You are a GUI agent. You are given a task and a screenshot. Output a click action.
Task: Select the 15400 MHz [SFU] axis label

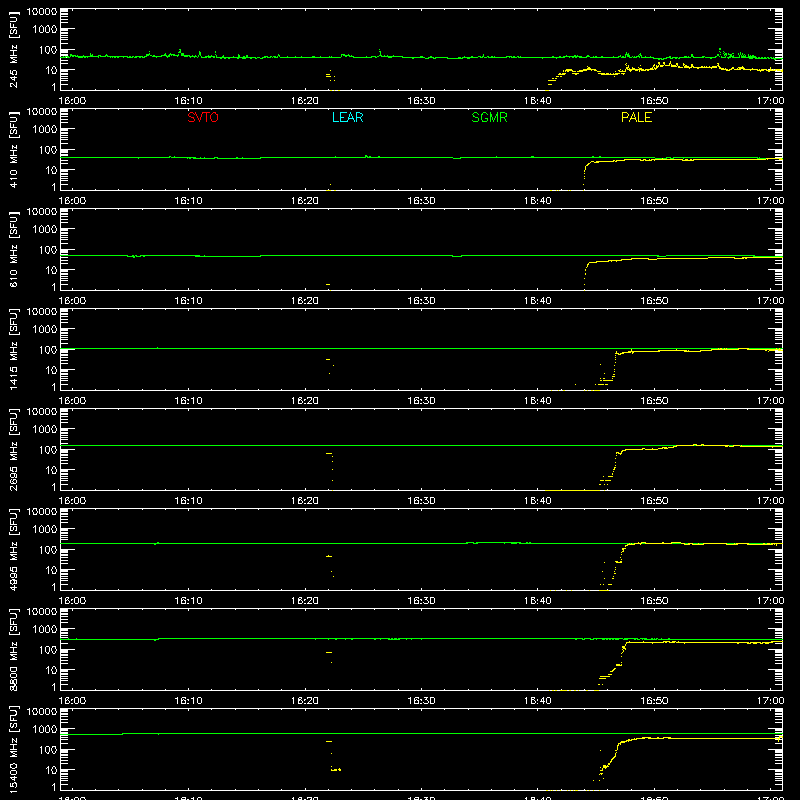14,749
